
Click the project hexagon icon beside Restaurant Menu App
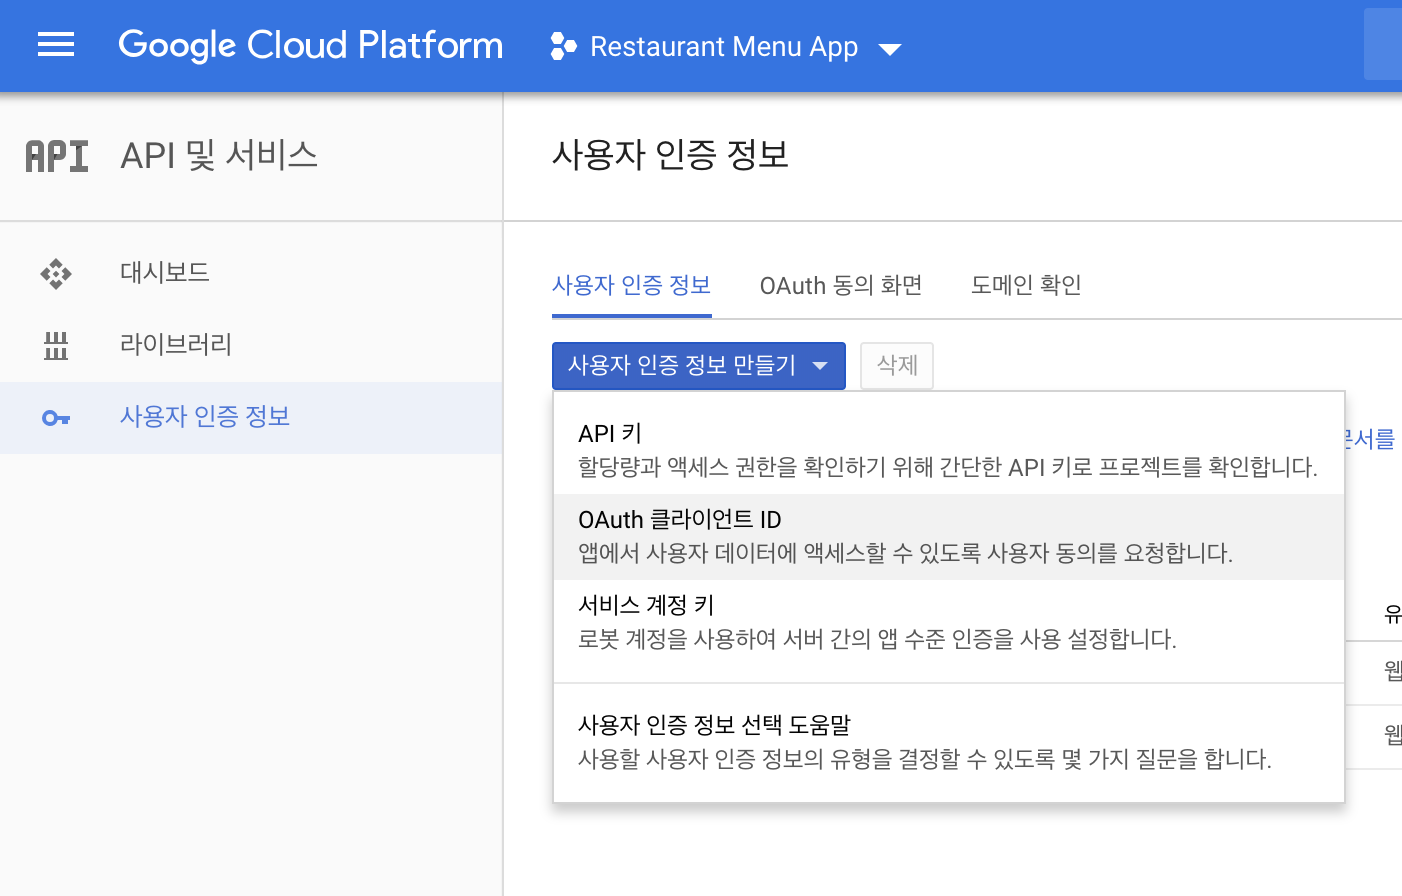point(563,46)
